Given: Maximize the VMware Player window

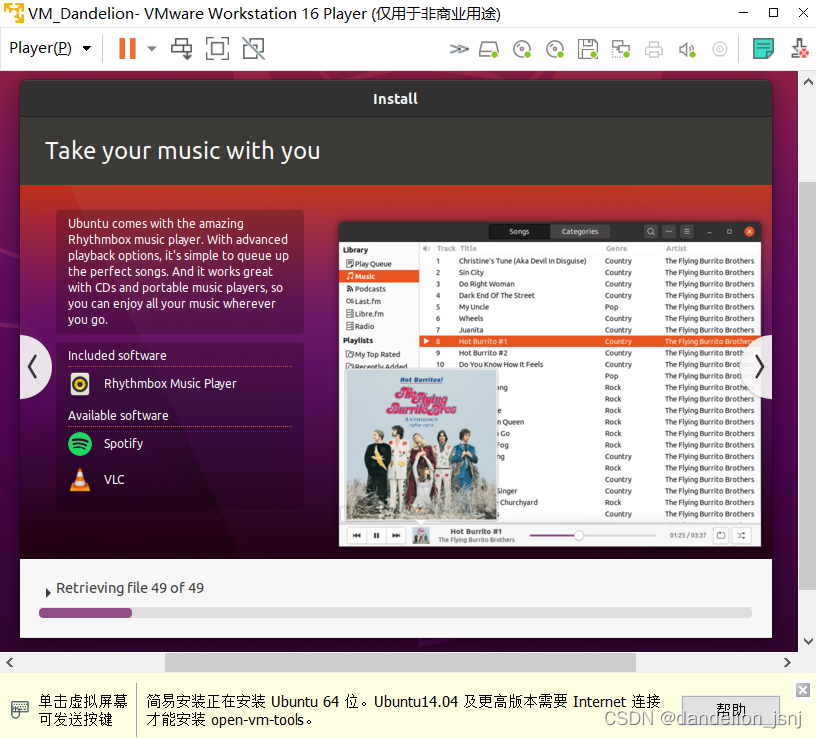Looking at the screenshot, I should click(773, 12).
